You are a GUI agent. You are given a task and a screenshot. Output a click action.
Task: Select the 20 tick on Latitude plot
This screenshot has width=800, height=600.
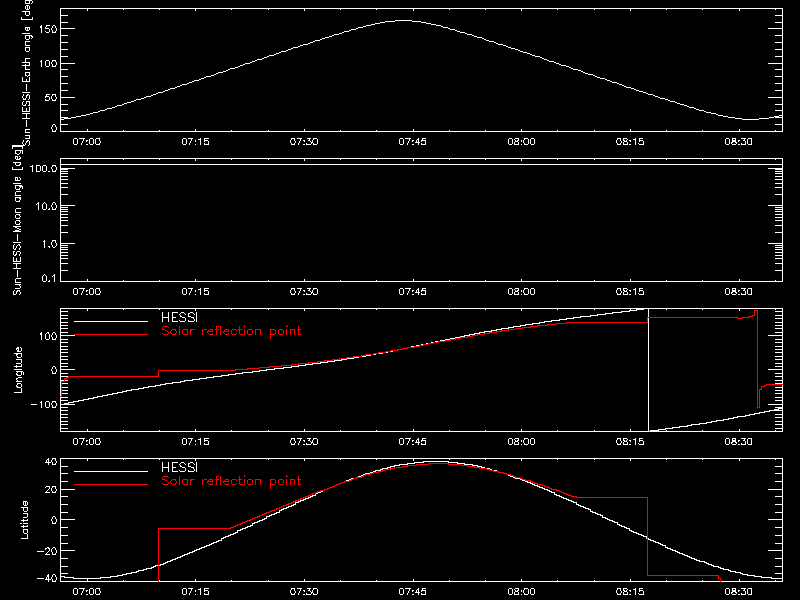51,490
